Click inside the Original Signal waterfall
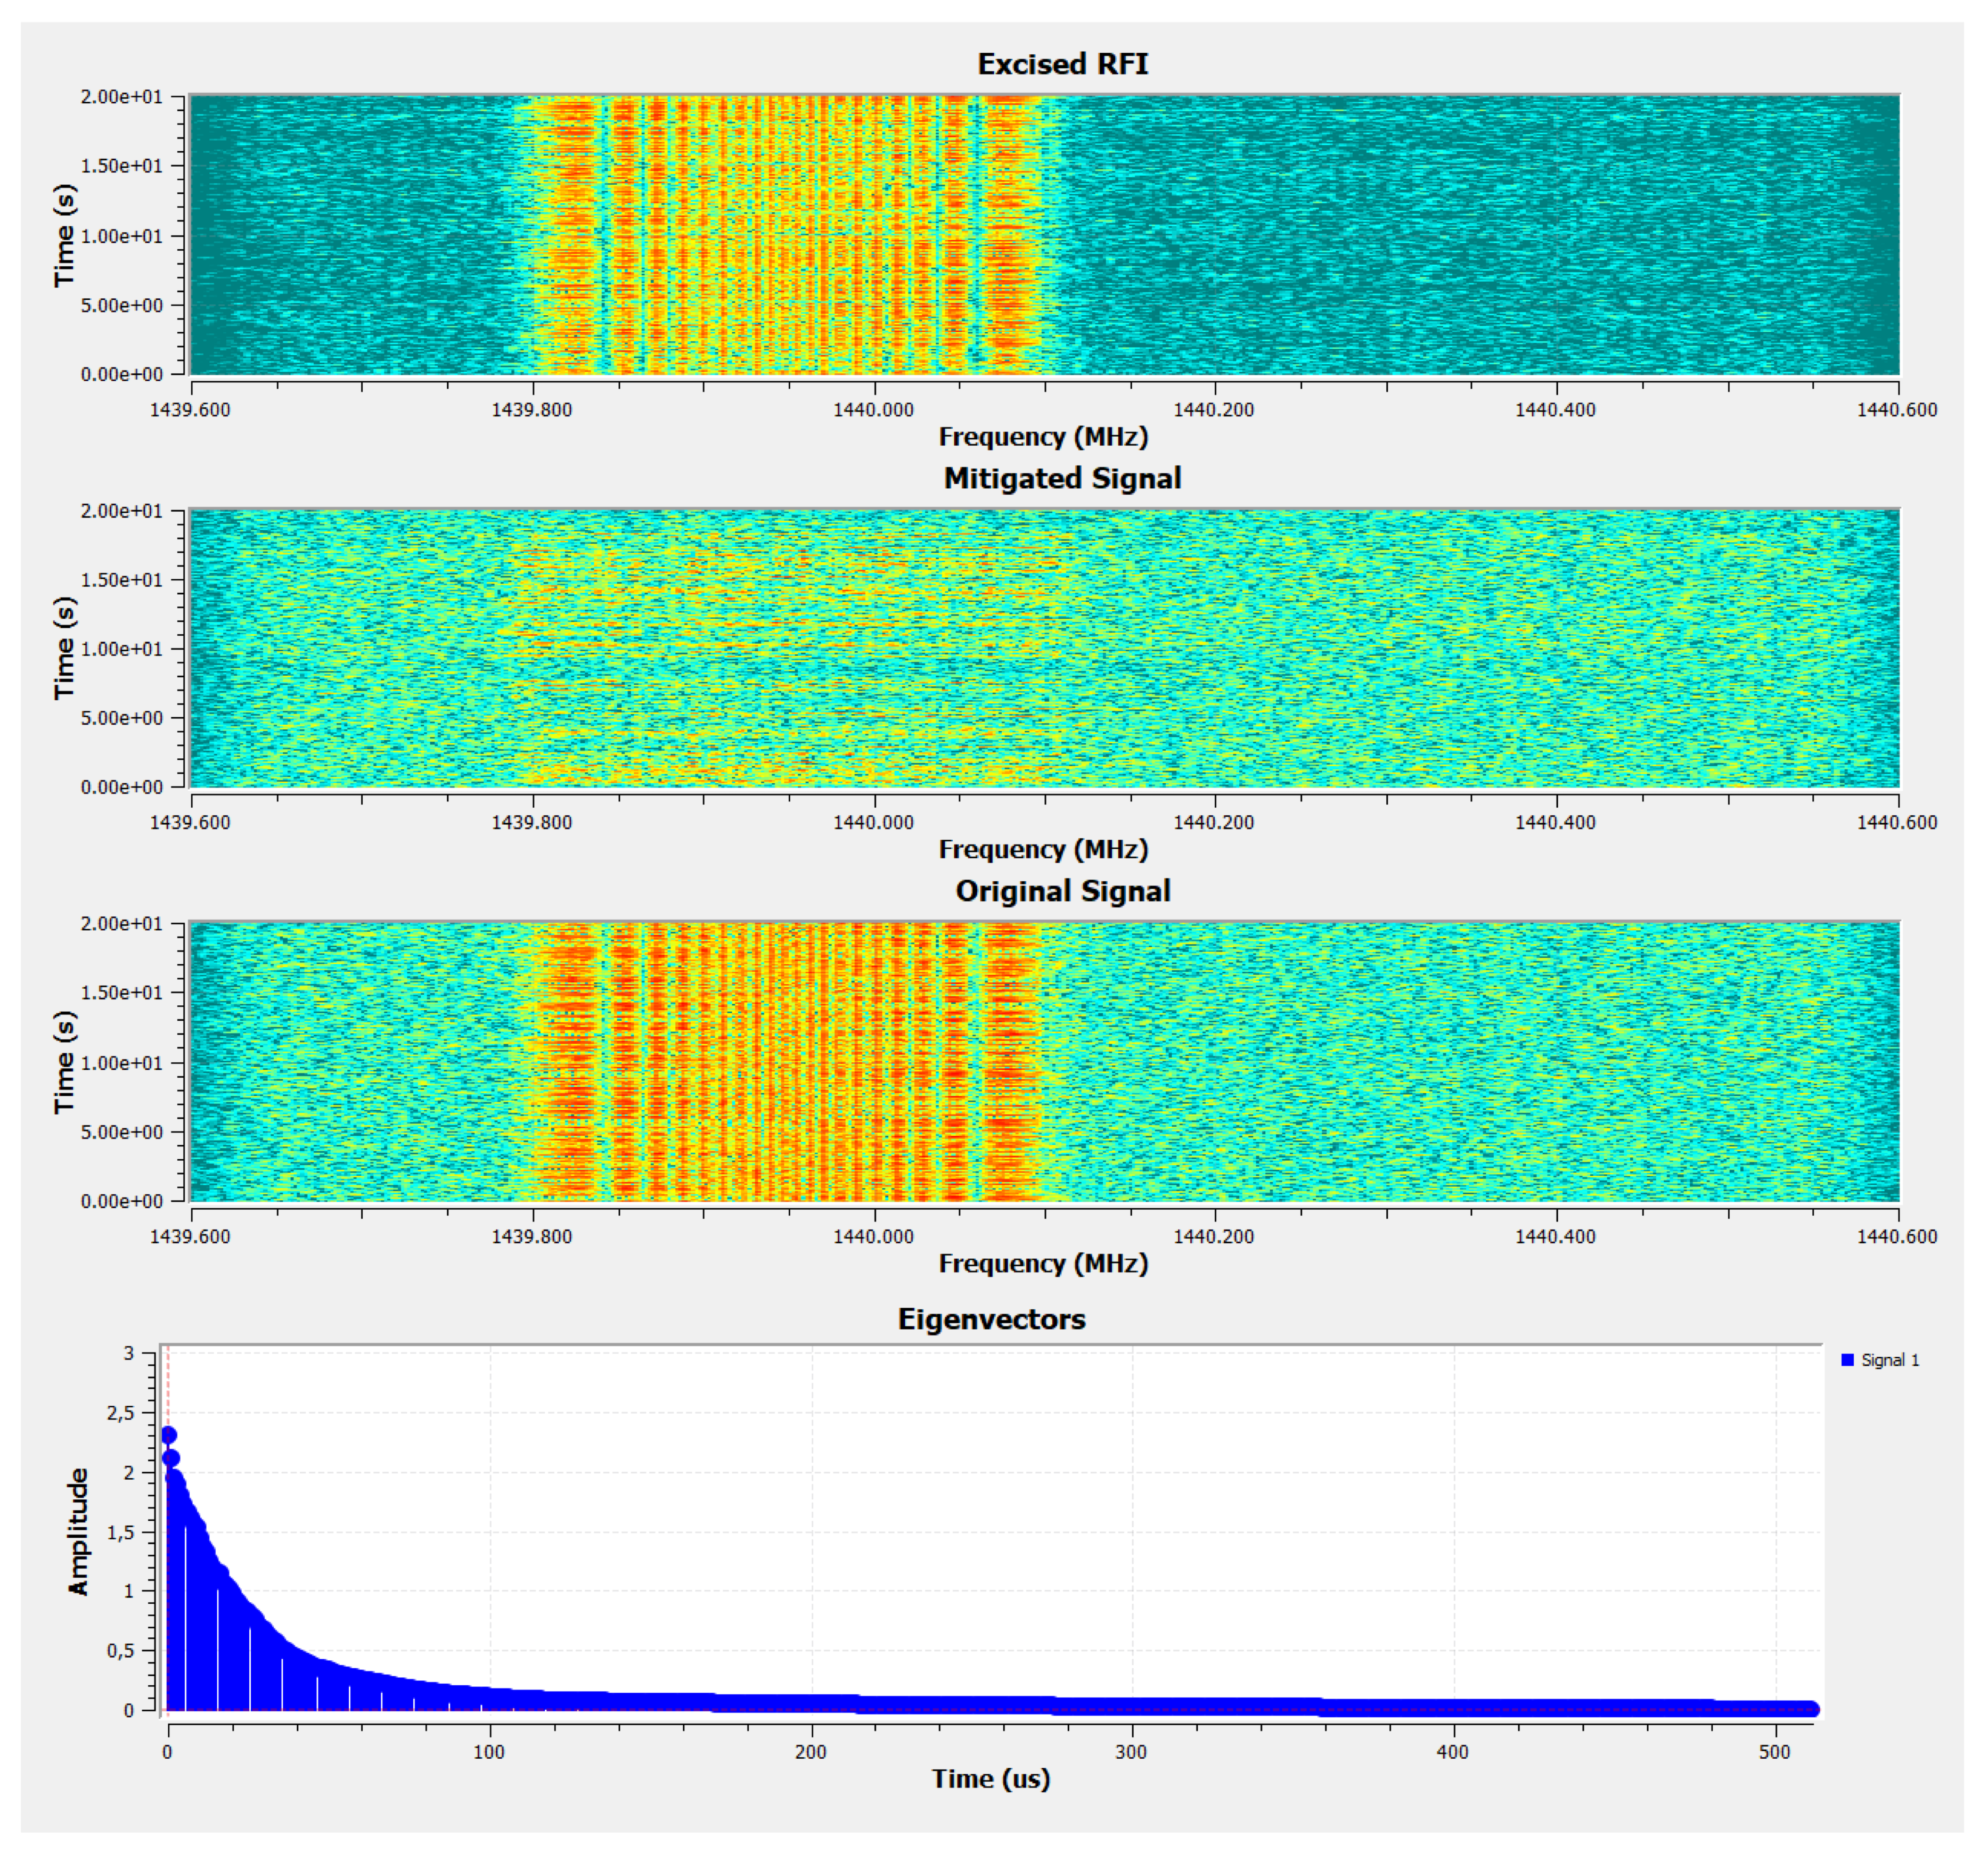The width and height of the screenshot is (1988, 1853). coord(1044,1061)
